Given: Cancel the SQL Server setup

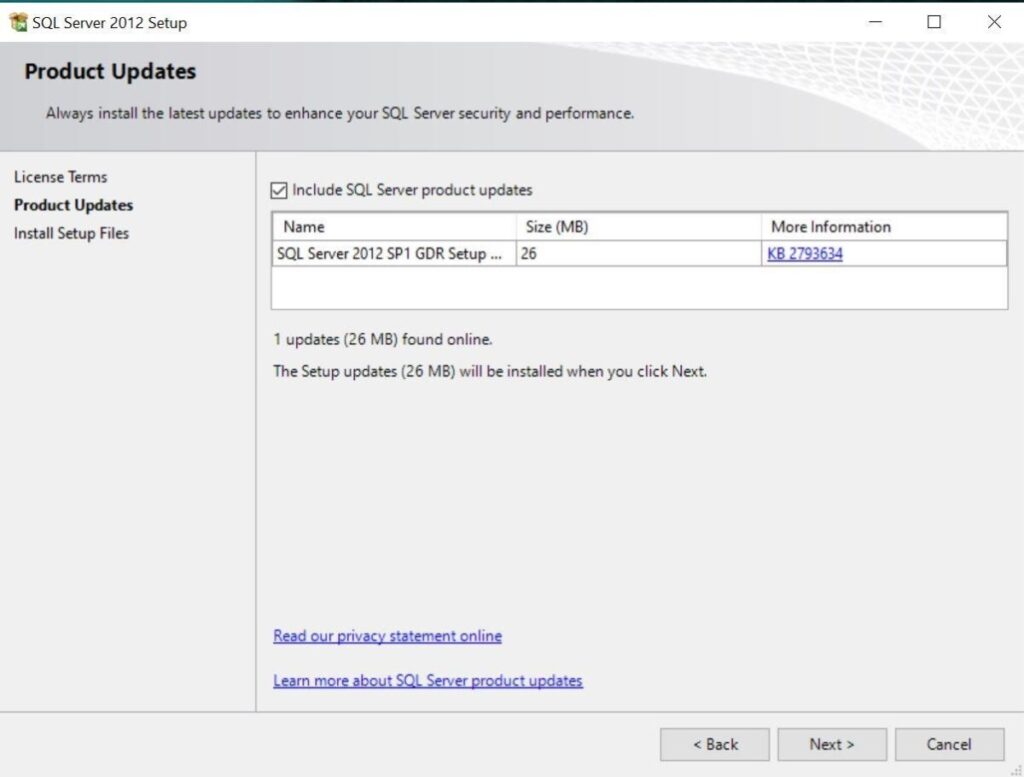Looking at the screenshot, I should pyautogui.click(x=948, y=744).
